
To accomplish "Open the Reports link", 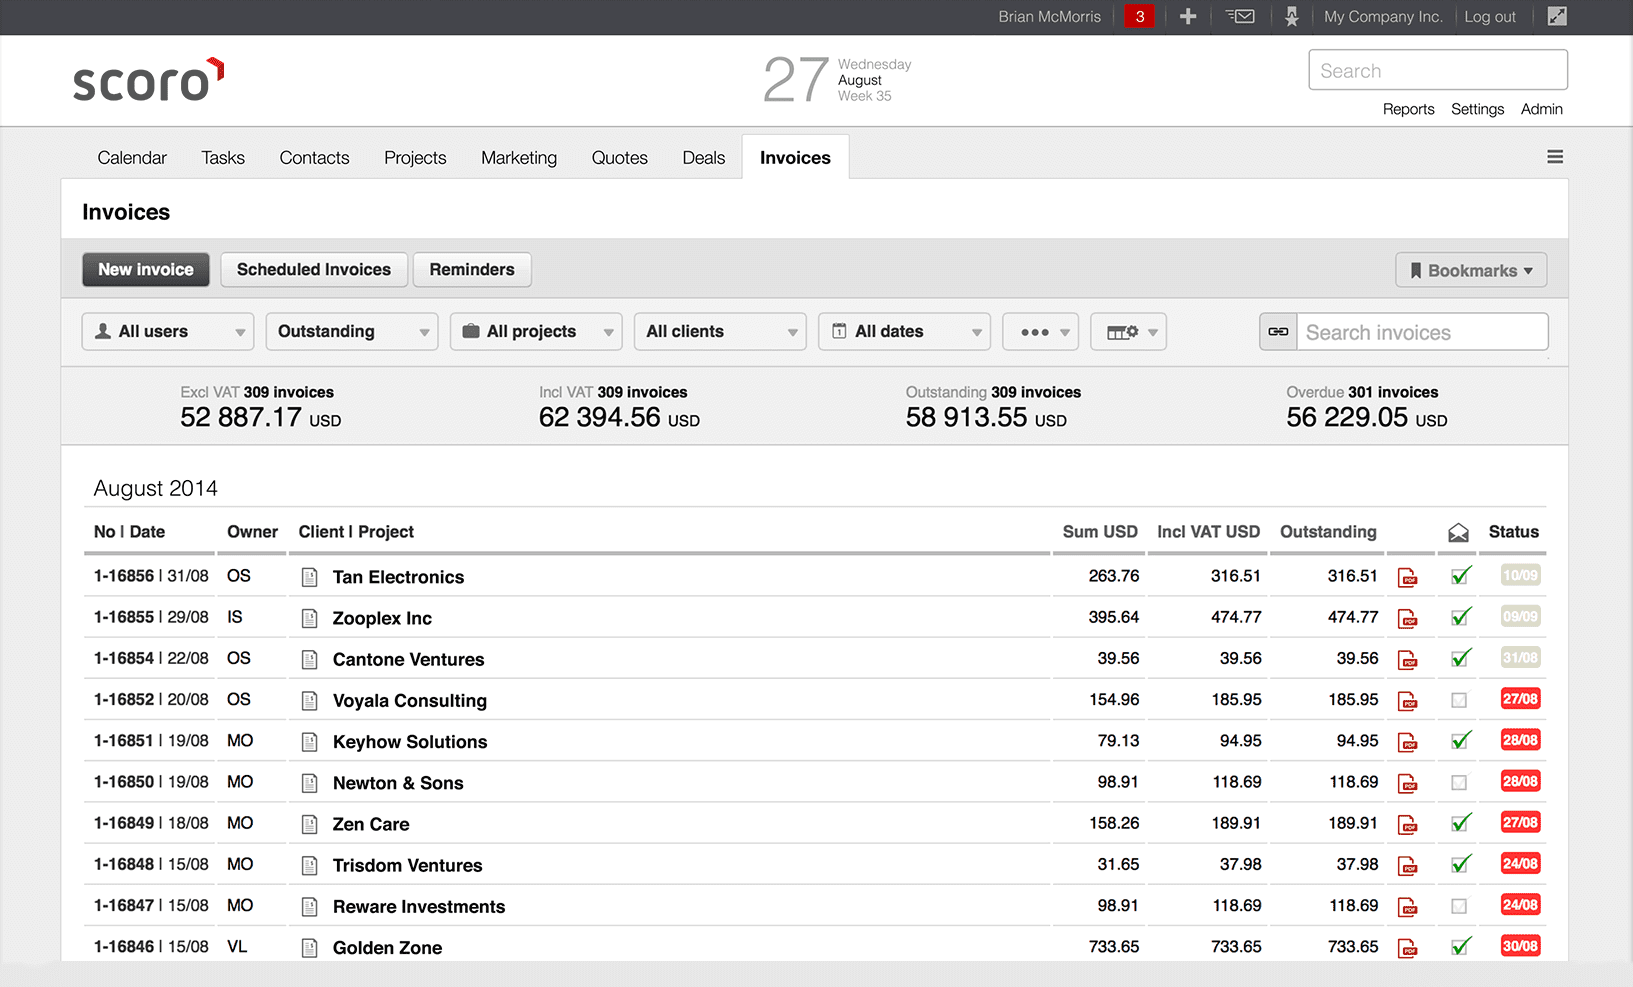I will (1408, 109).
